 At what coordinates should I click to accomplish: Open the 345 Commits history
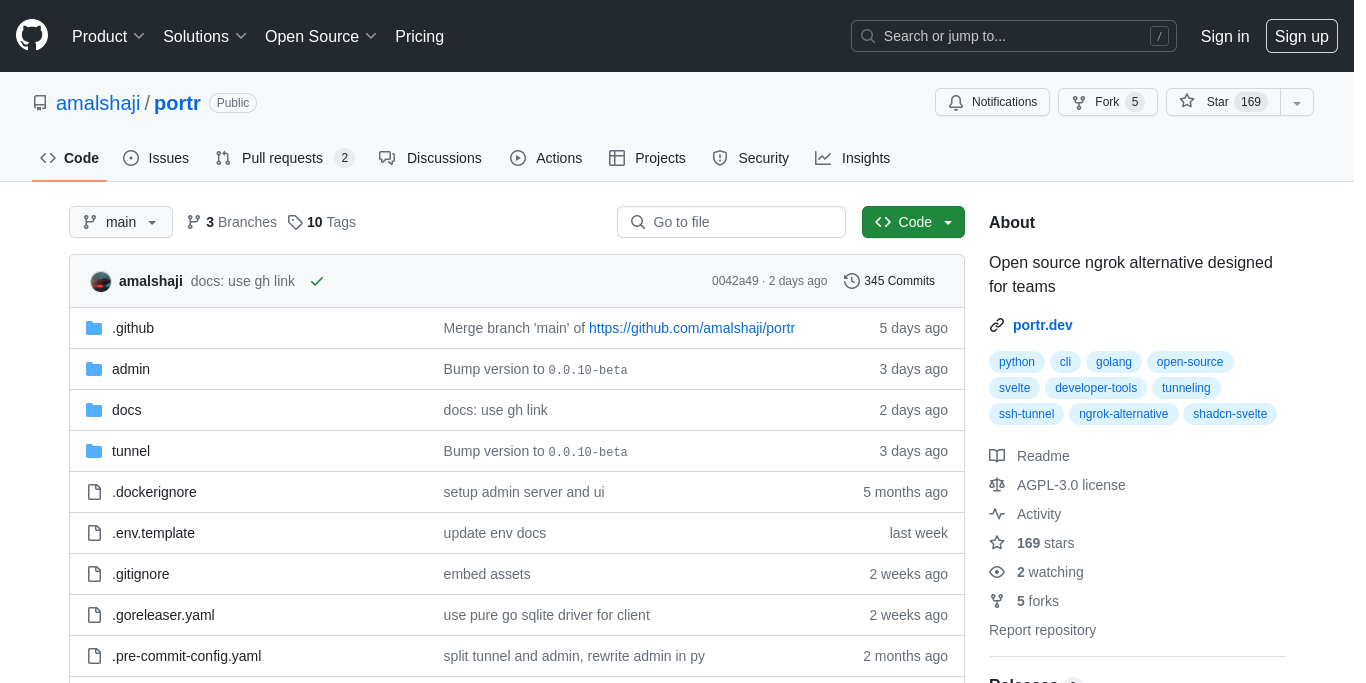coord(889,281)
